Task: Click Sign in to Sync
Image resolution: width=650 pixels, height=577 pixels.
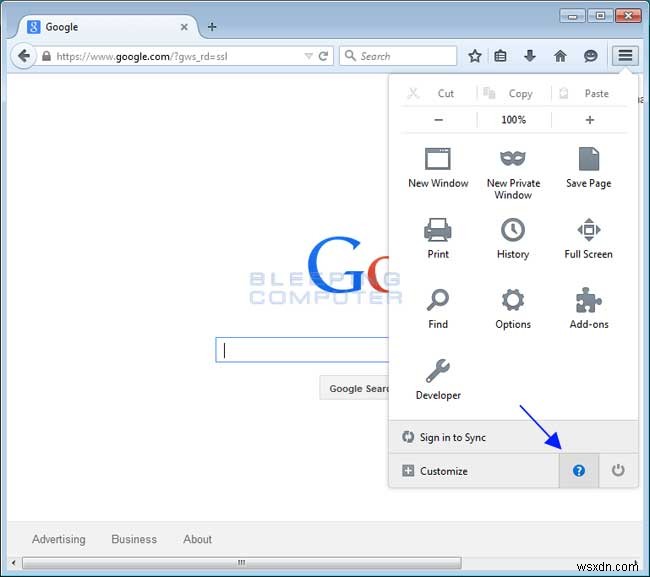Action: [514, 437]
